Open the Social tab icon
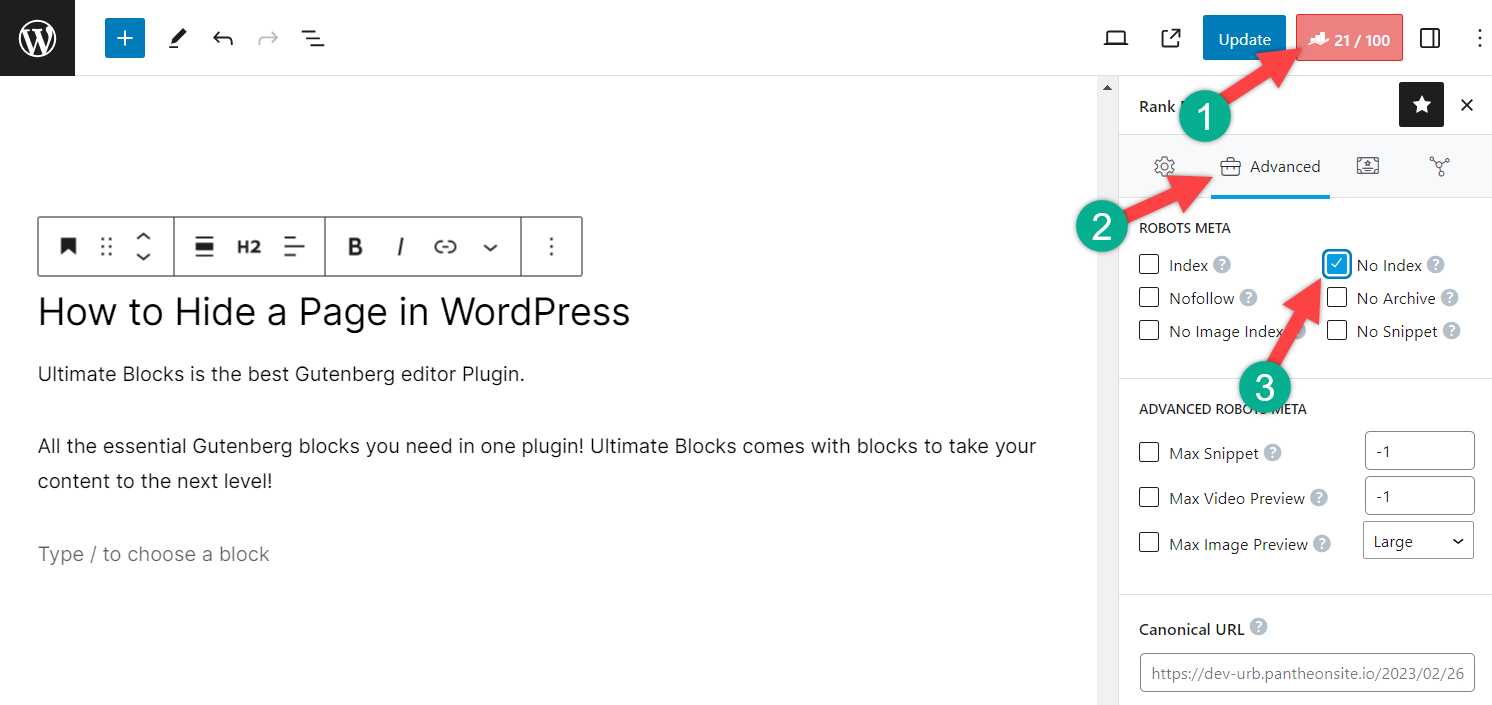This screenshot has height=705, width=1492. [x=1440, y=167]
